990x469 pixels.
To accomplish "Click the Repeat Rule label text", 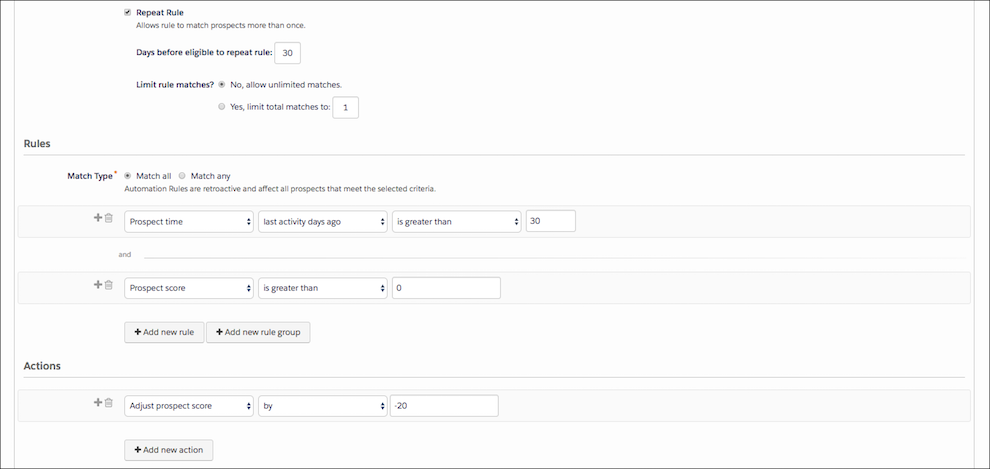I will tap(160, 13).
